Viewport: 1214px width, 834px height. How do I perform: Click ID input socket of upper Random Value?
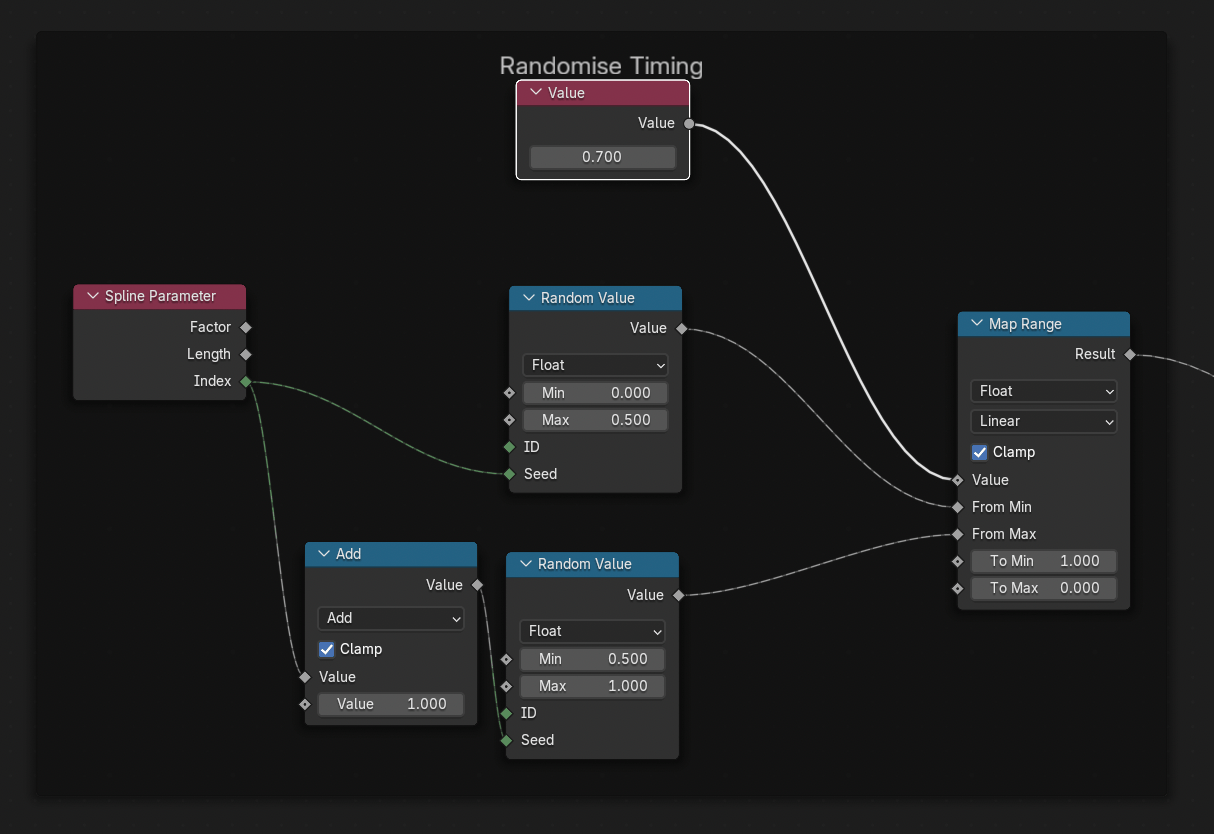509,447
